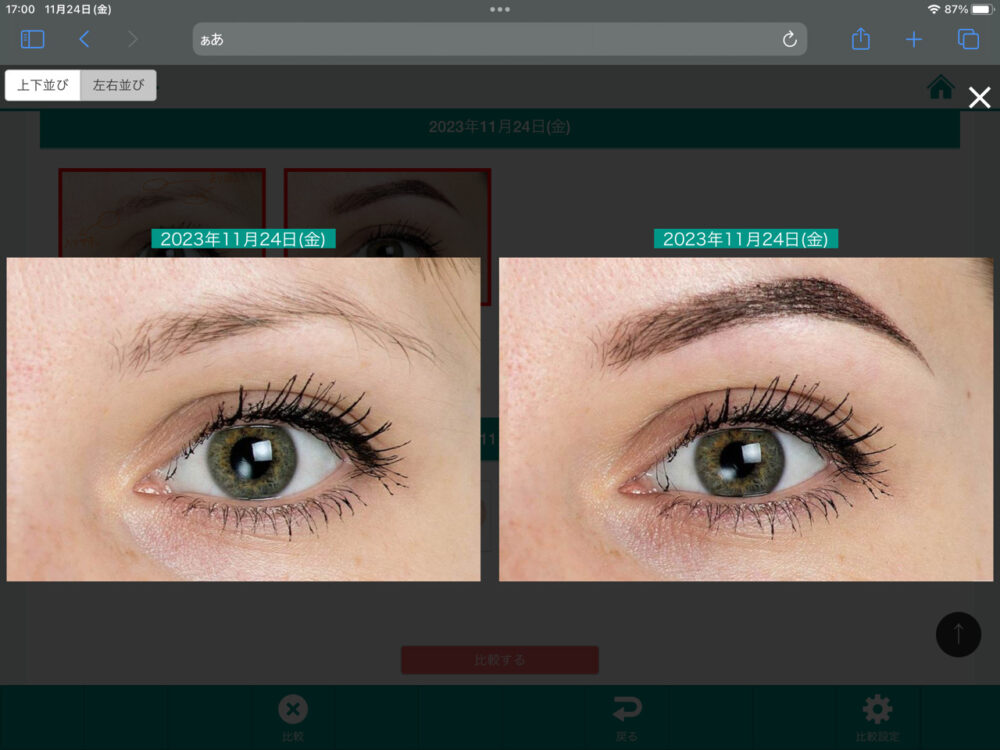Open the Safari sidebar panel
This screenshot has height=750, width=1000.
point(33,39)
